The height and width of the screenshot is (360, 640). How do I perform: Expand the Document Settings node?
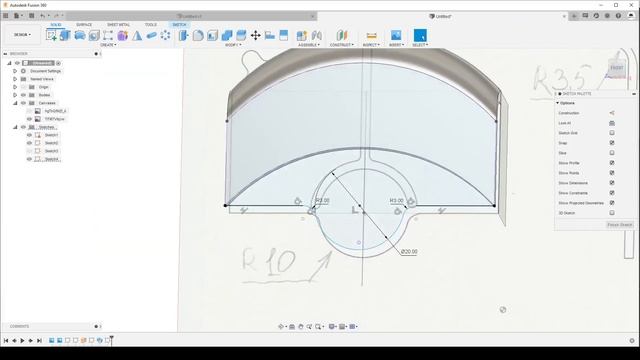(15, 71)
